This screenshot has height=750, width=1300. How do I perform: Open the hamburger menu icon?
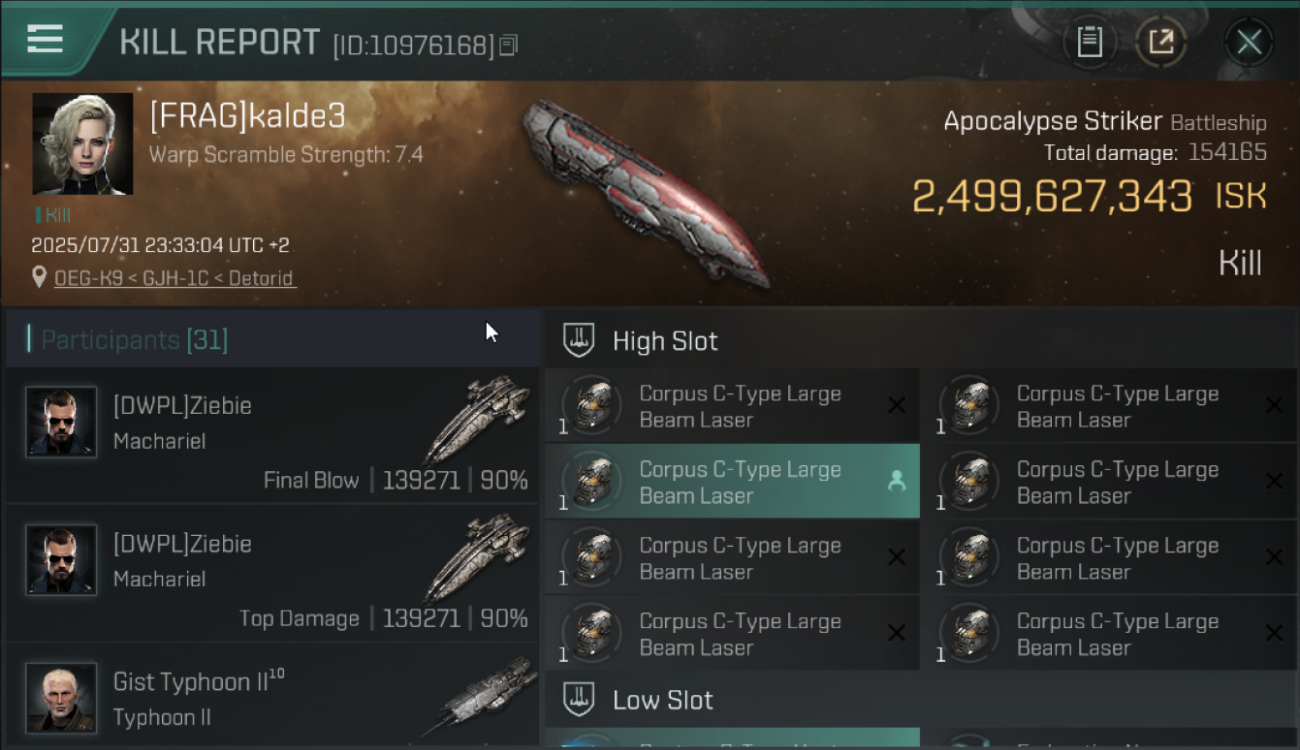[x=45, y=39]
